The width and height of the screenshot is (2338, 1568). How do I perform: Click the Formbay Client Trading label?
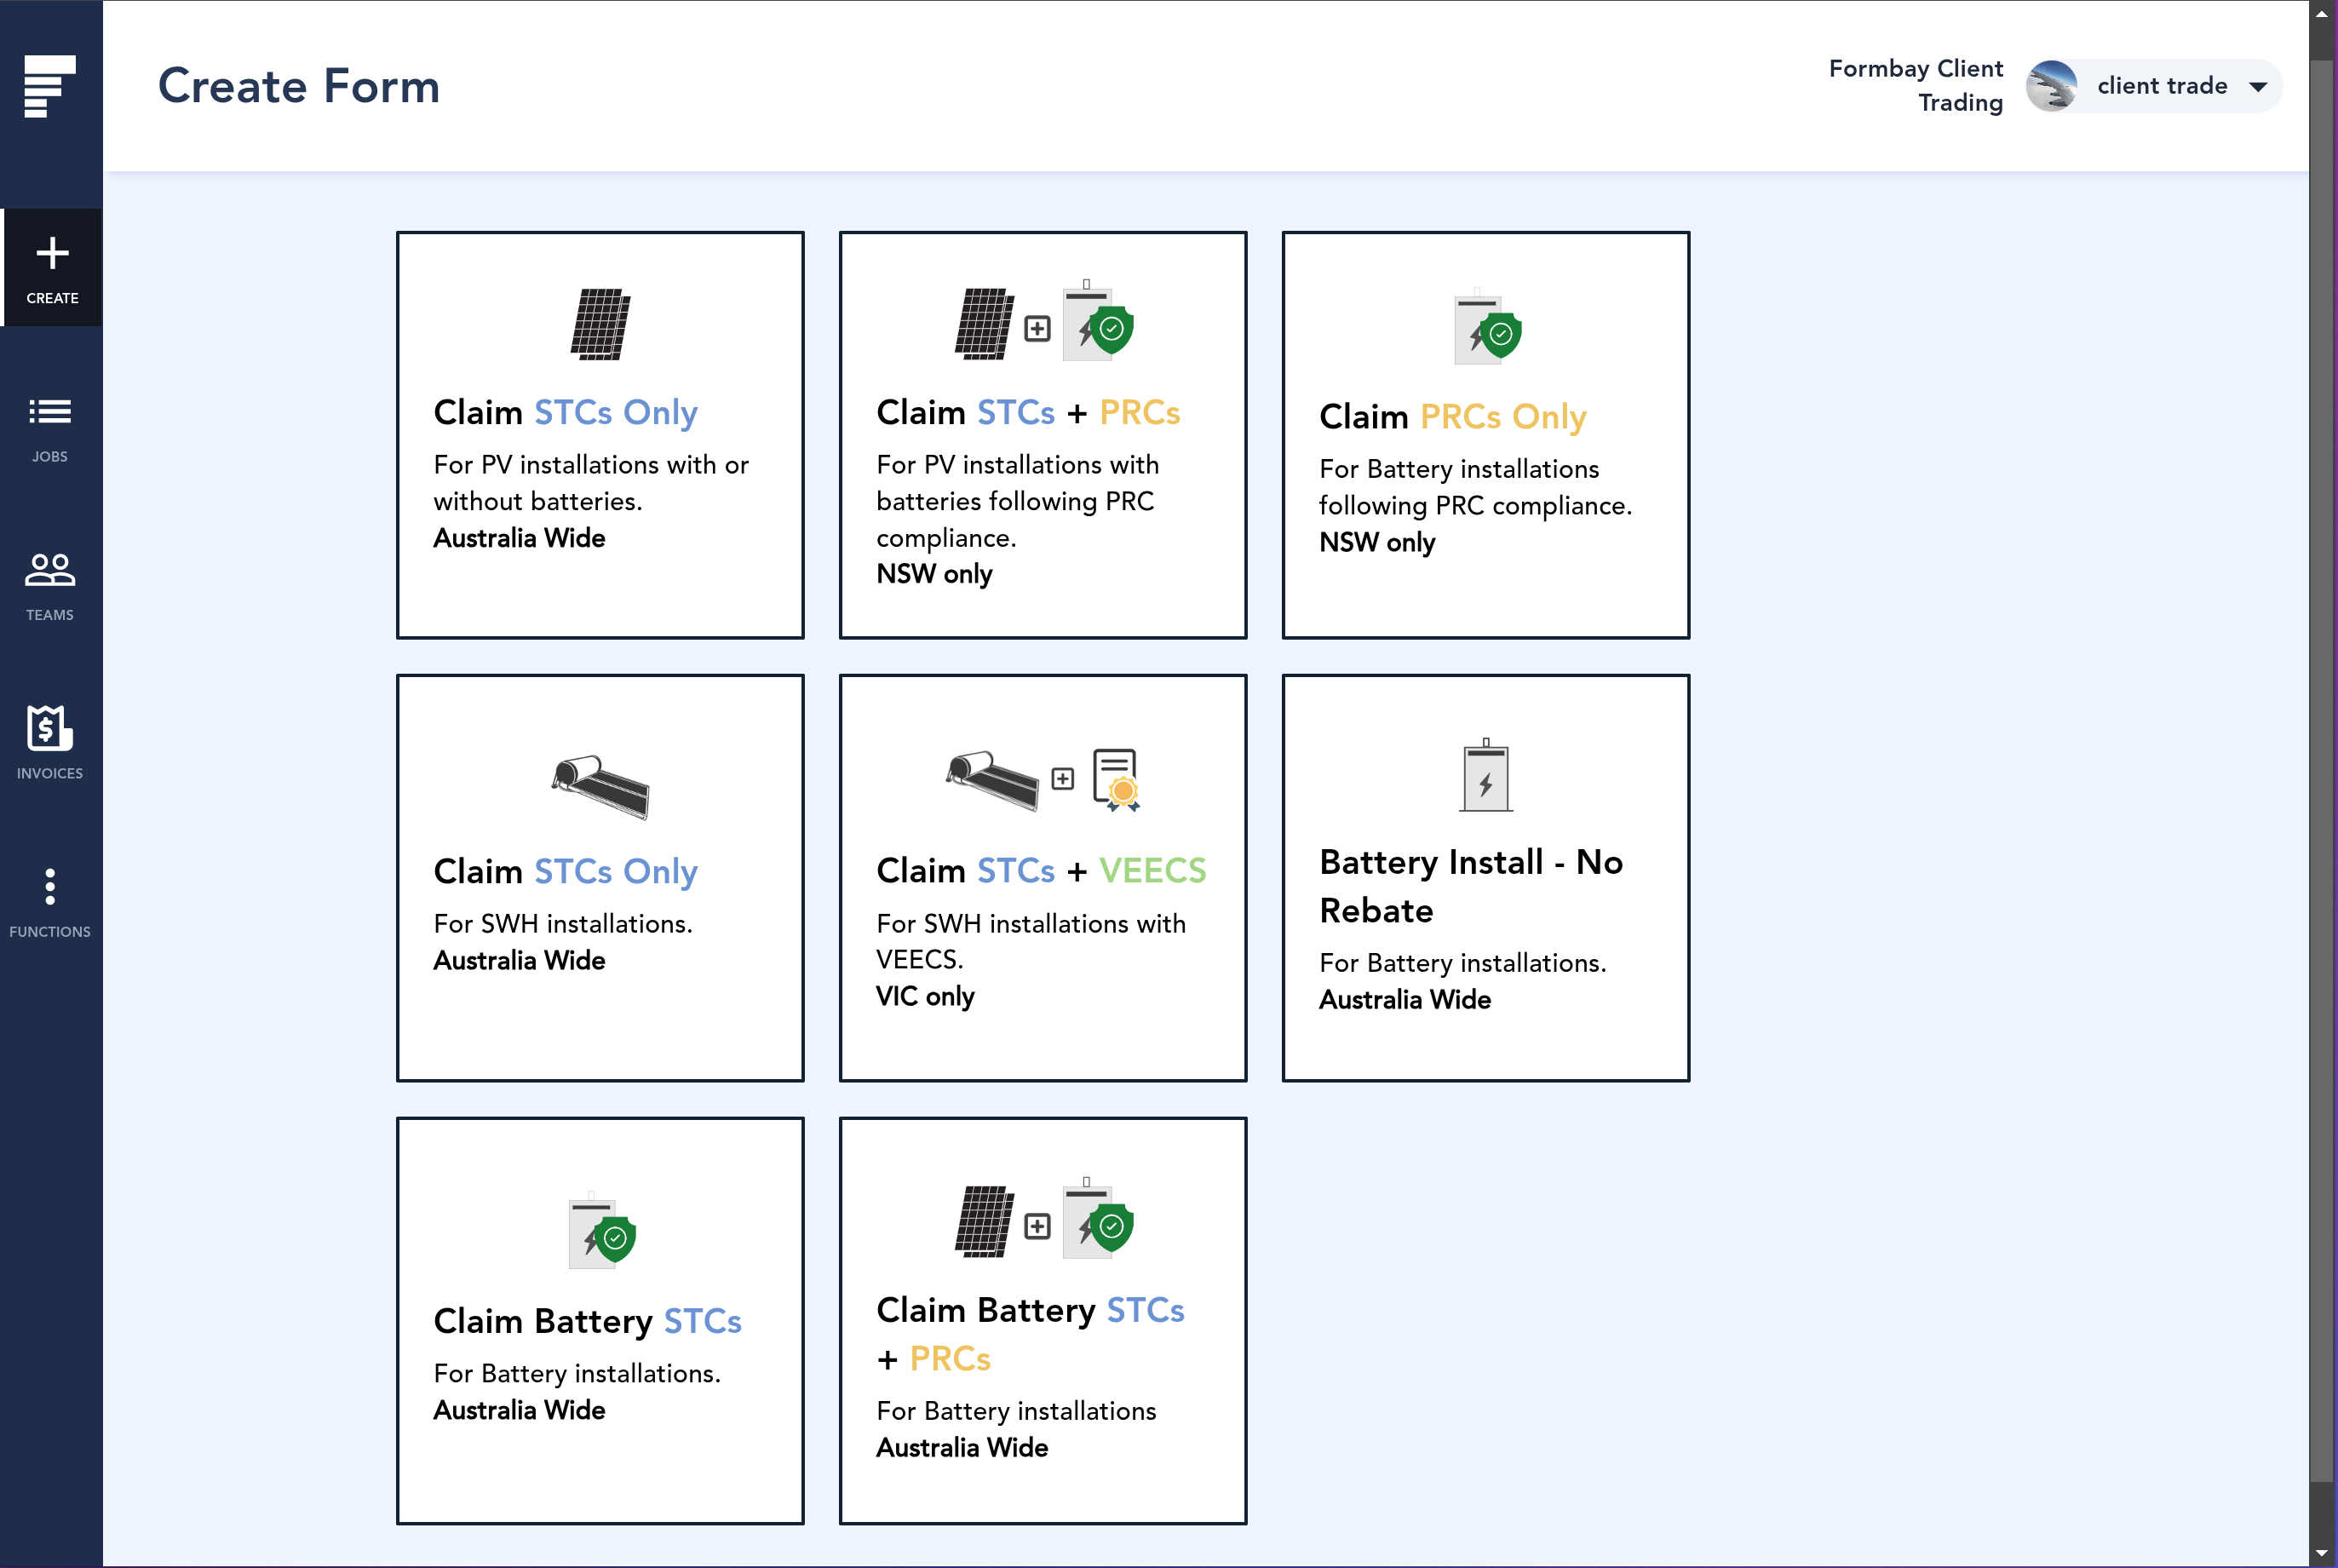(x=1915, y=85)
